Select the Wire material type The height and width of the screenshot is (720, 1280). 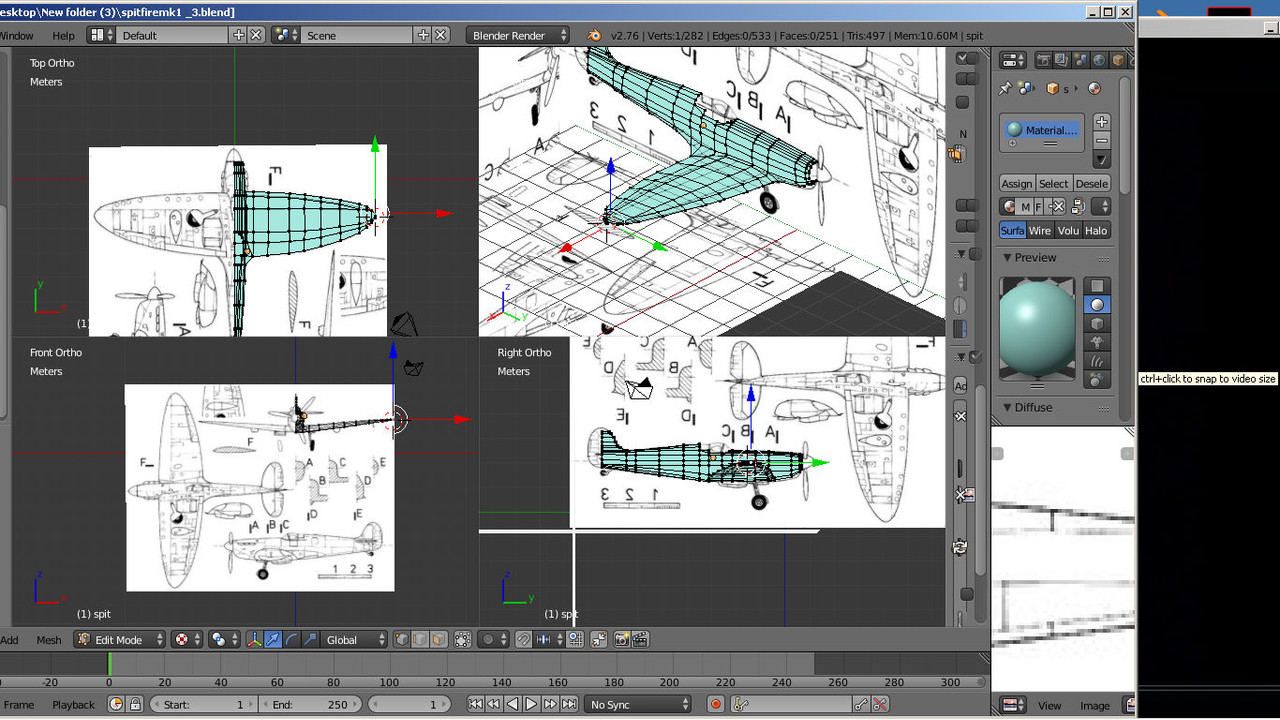pos(1040,230)
